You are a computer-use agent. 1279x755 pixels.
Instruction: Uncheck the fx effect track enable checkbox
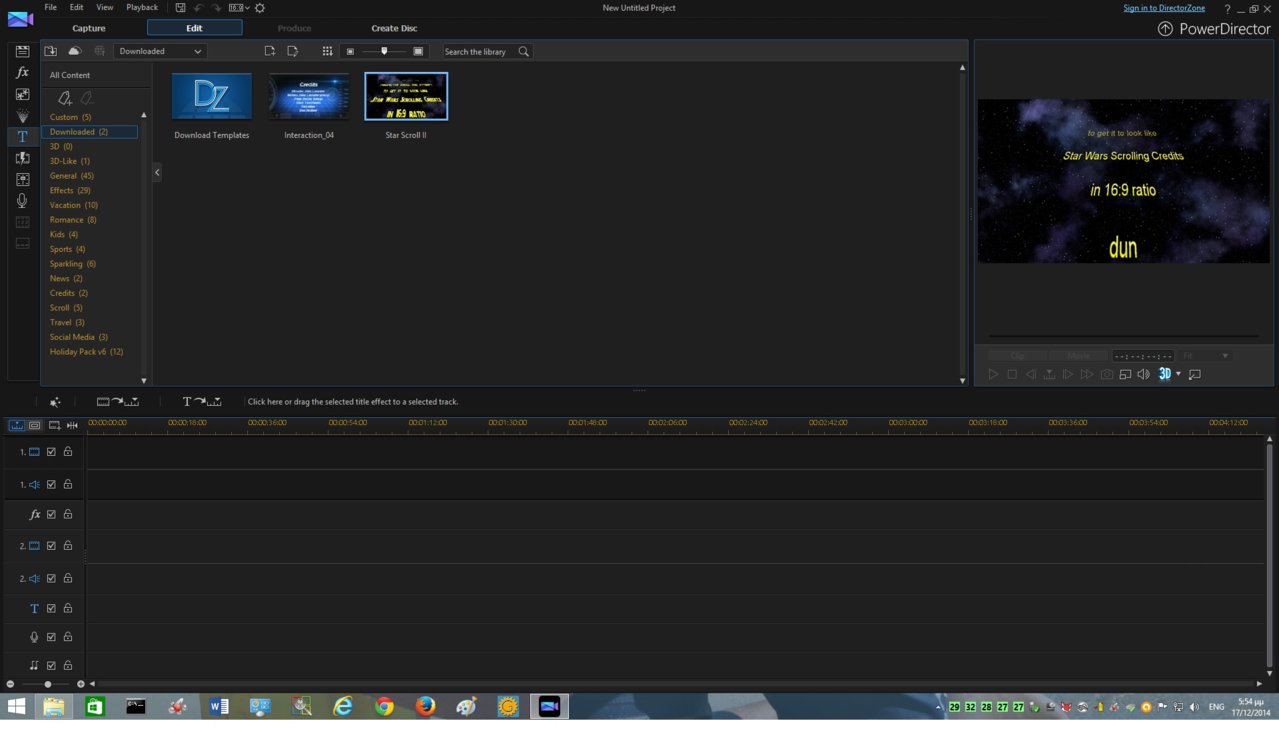[51, 515]
